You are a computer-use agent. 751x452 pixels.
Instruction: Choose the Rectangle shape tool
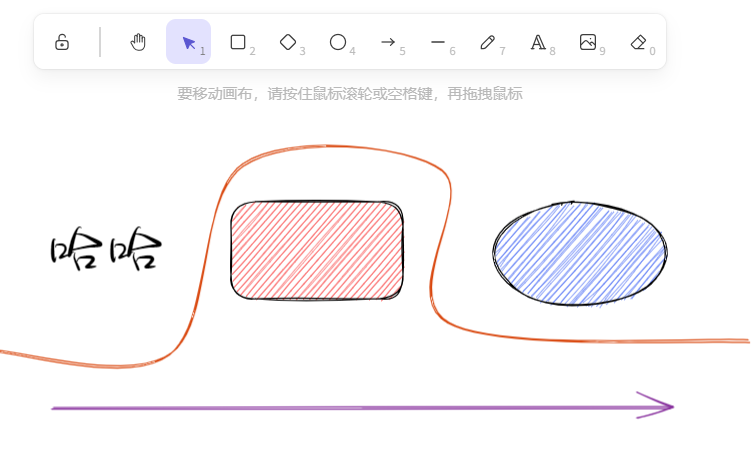point(238,42)
